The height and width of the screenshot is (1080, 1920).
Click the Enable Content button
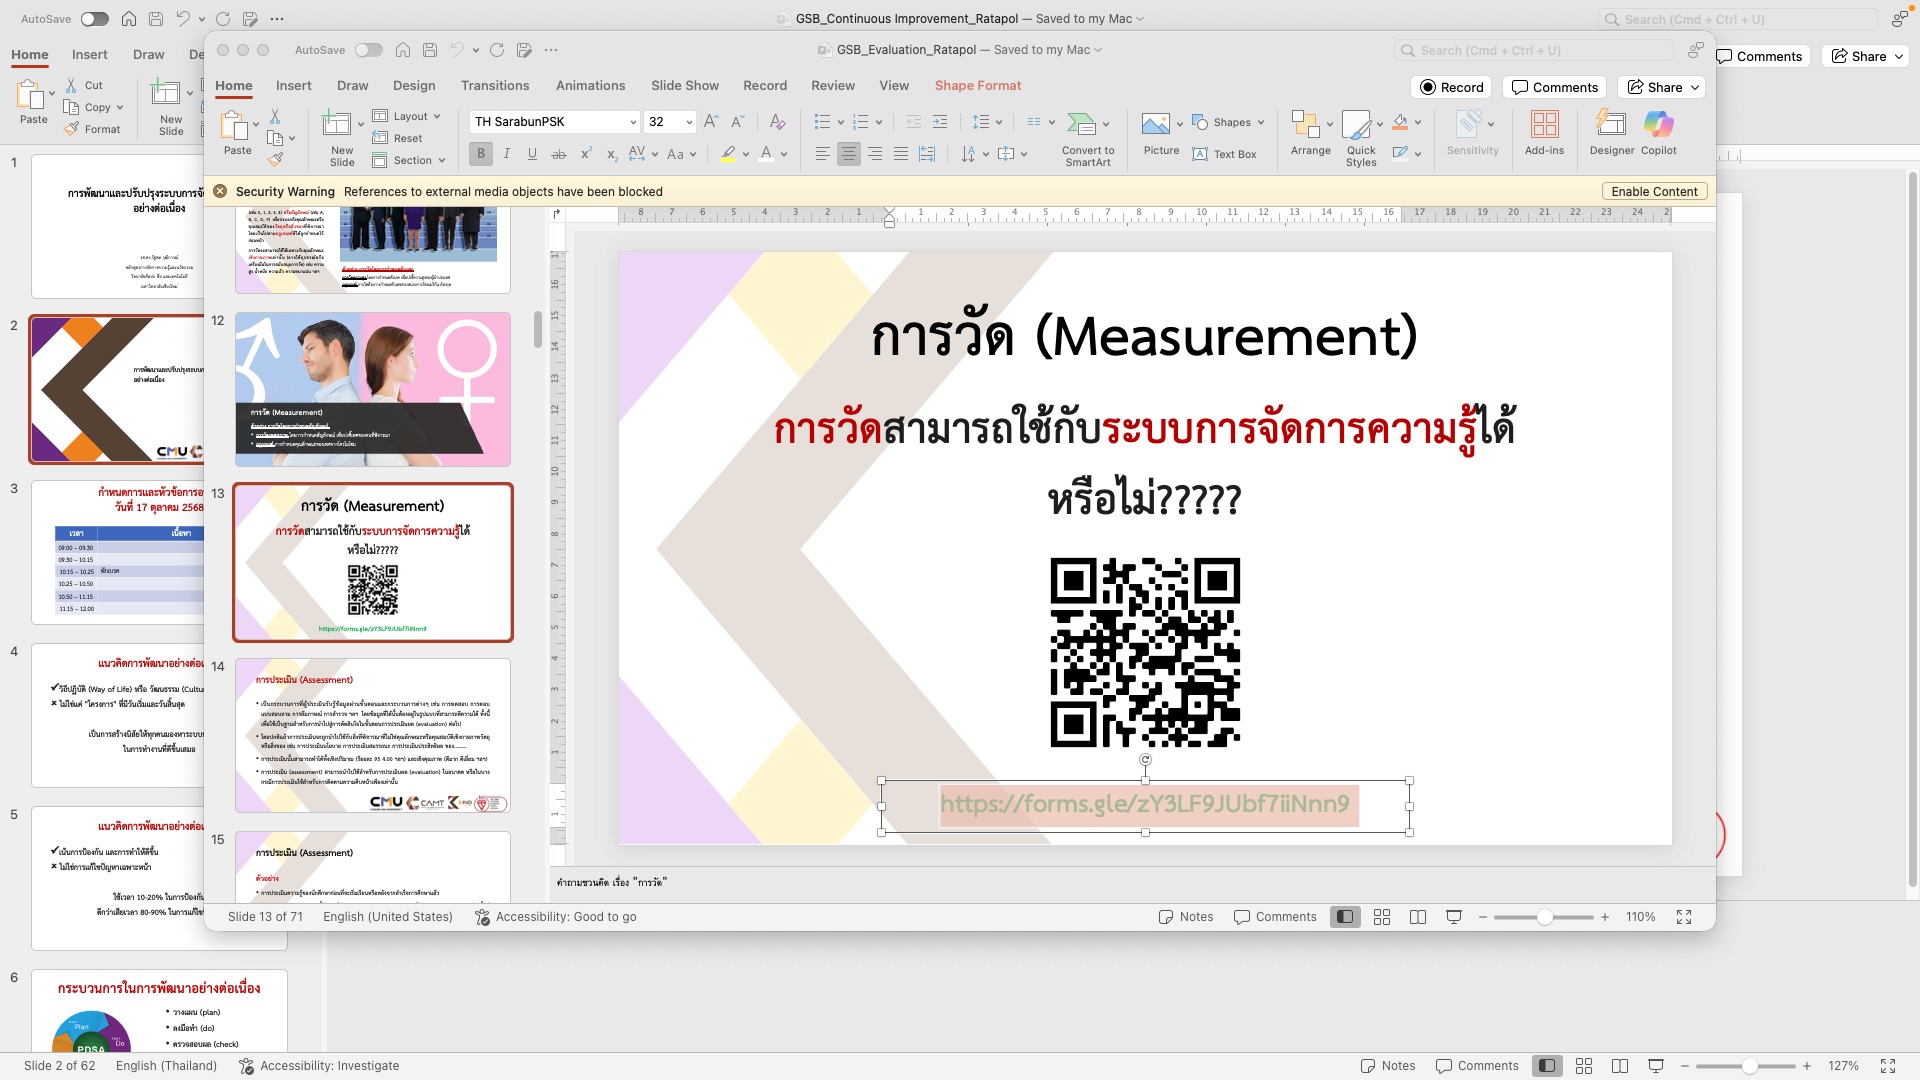[x=1654, y=191]
